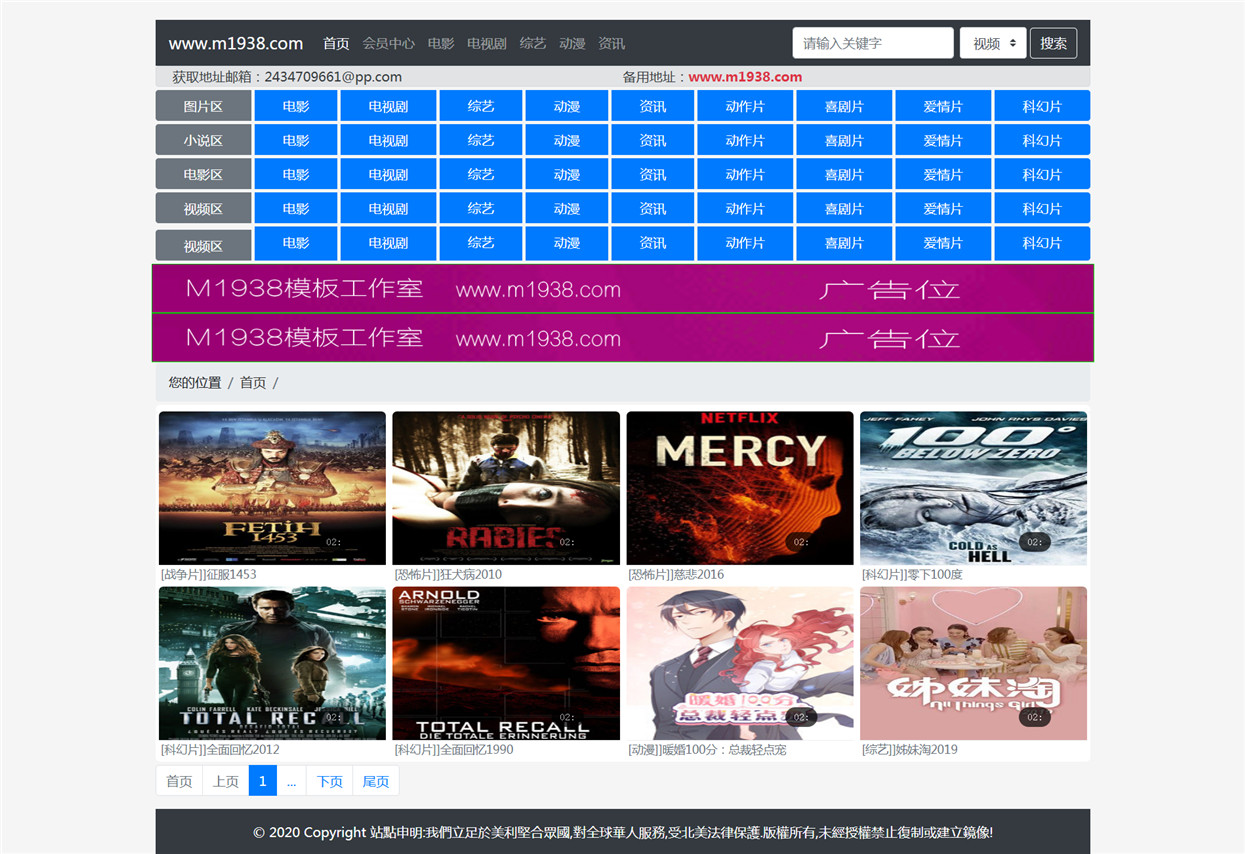Click the www.m1938.com site logo
1245x854 pixels.
click(236, 43)
